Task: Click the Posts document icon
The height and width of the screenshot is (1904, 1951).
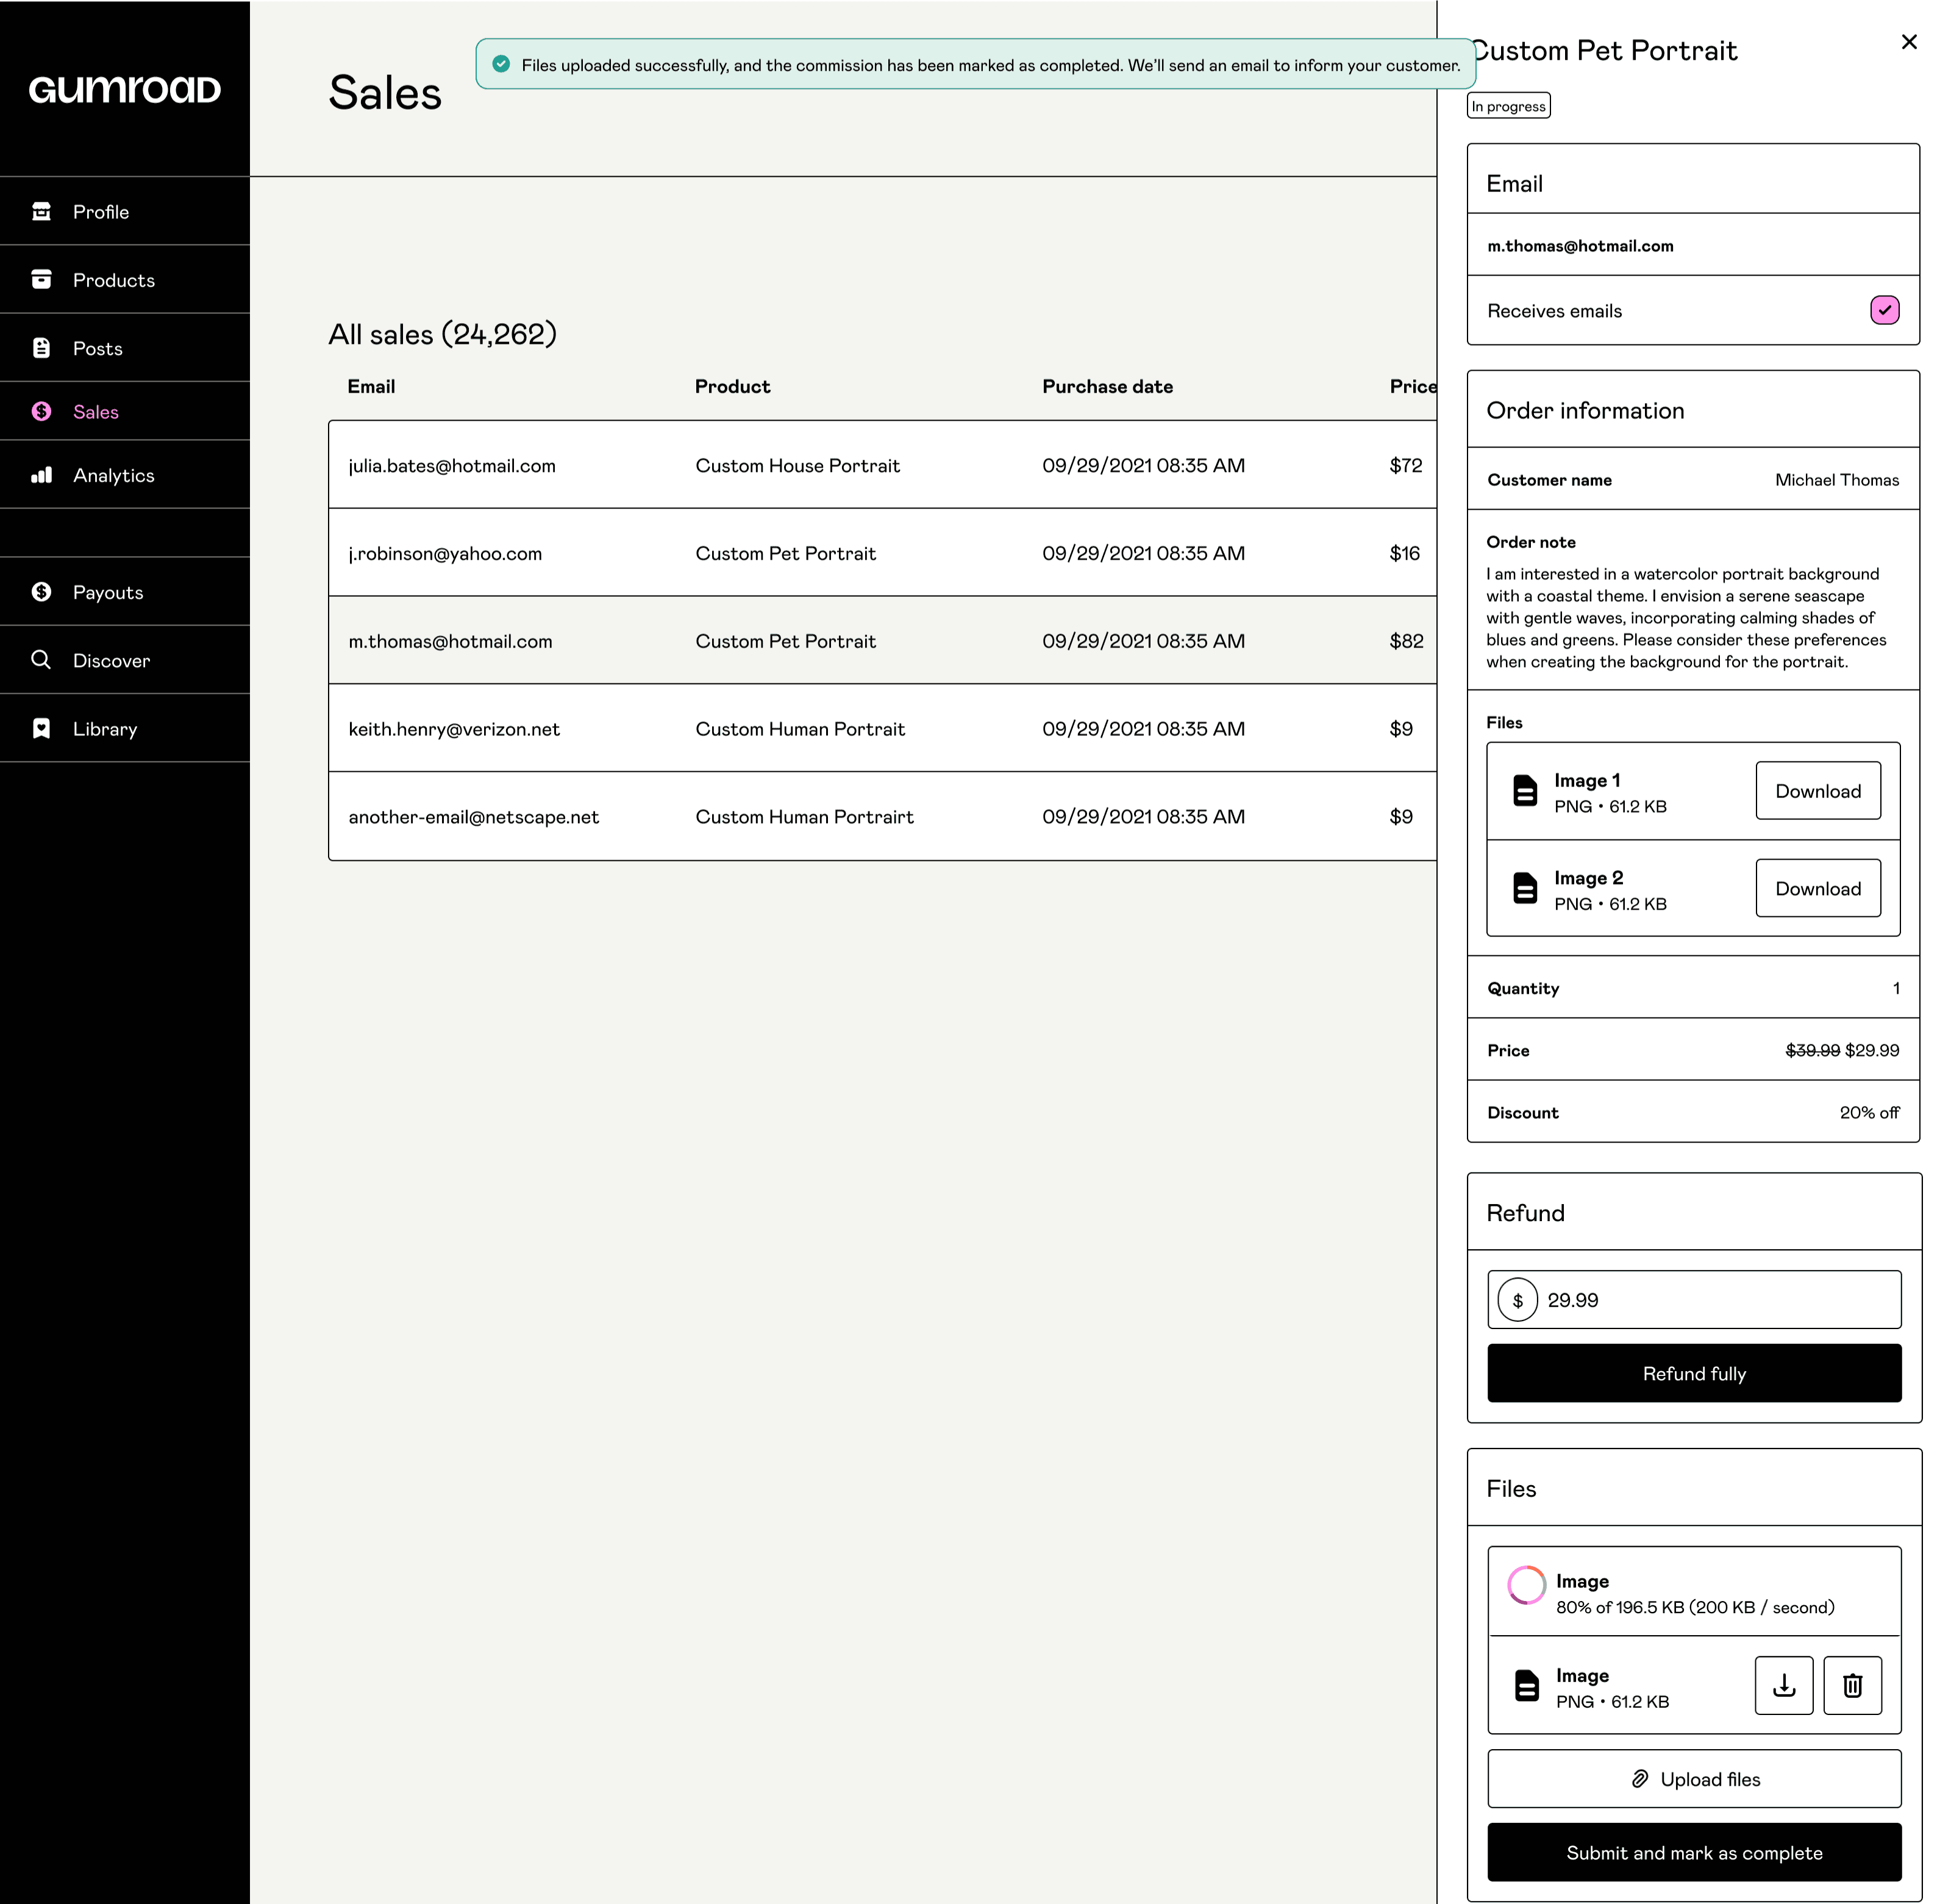Action: click(41, 348)
